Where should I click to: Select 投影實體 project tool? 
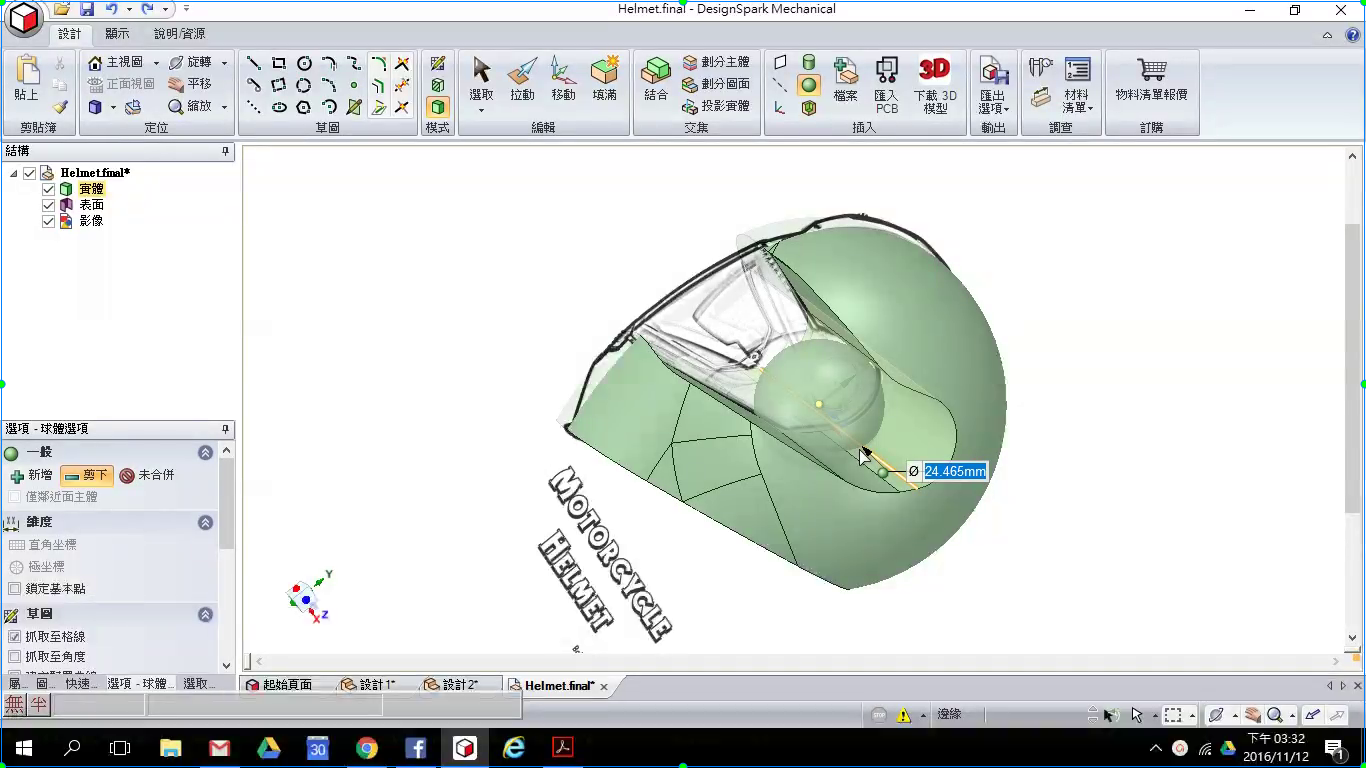pyautogui.click(x=715, y=106)
